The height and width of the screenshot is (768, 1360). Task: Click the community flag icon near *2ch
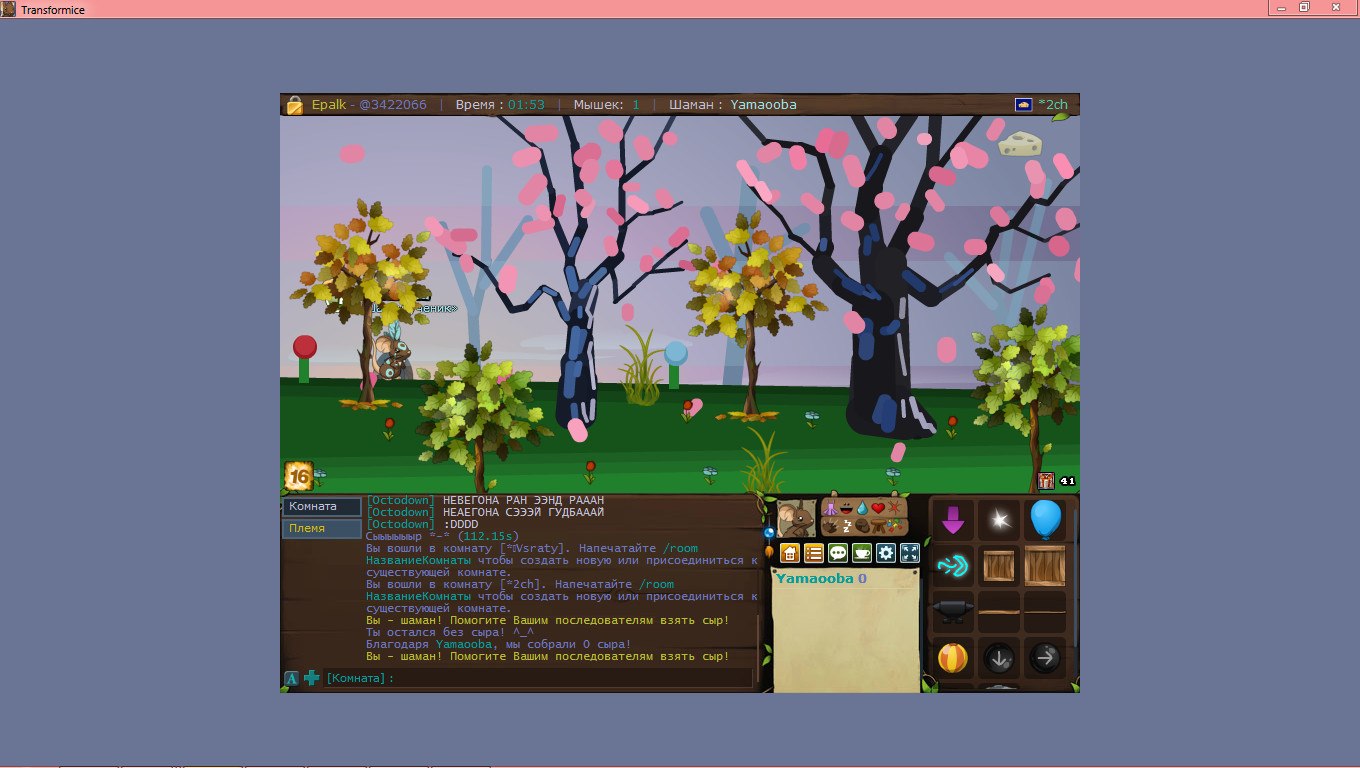(x=1024, y=104)
